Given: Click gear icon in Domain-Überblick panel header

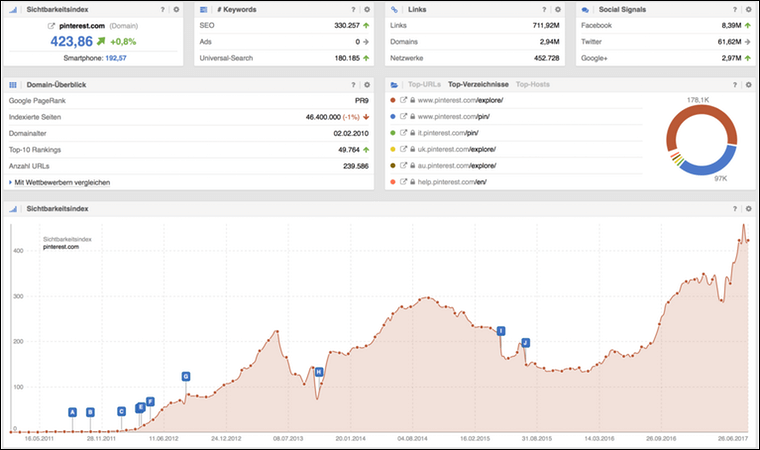Looking at the screenshot, I should click(366, 85).
